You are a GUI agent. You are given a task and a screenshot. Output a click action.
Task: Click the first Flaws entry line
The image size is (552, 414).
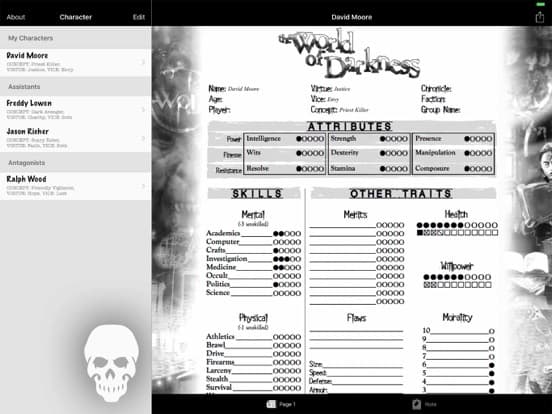356,329
